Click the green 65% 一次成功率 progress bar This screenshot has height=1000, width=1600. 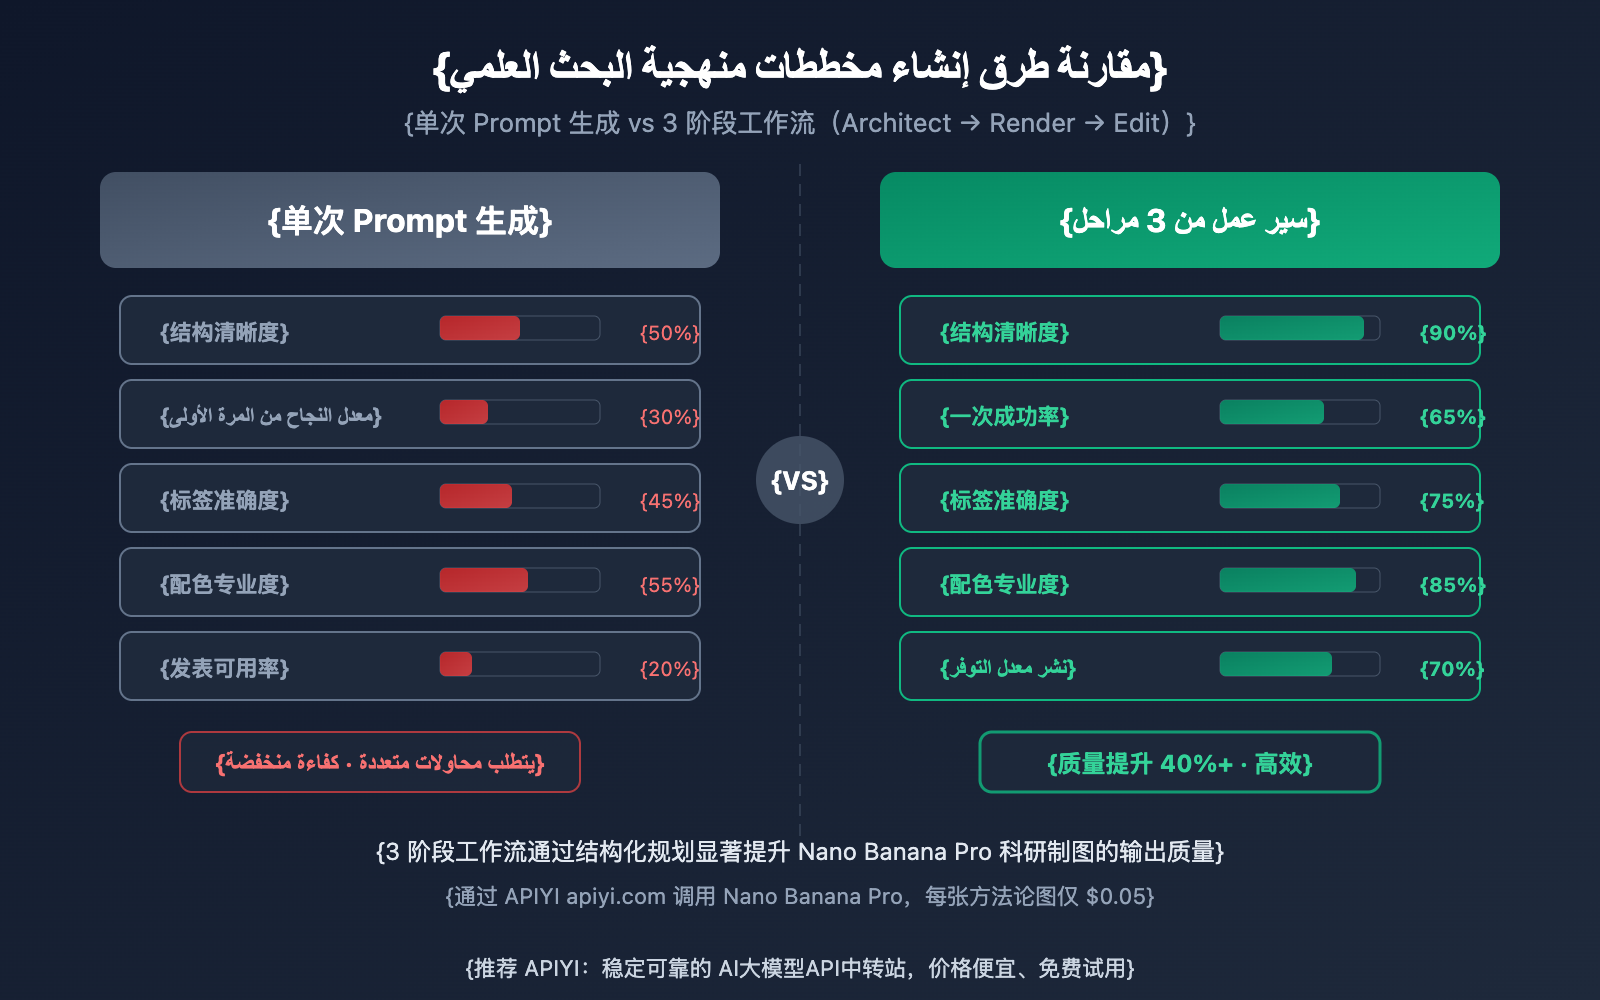1299,412
